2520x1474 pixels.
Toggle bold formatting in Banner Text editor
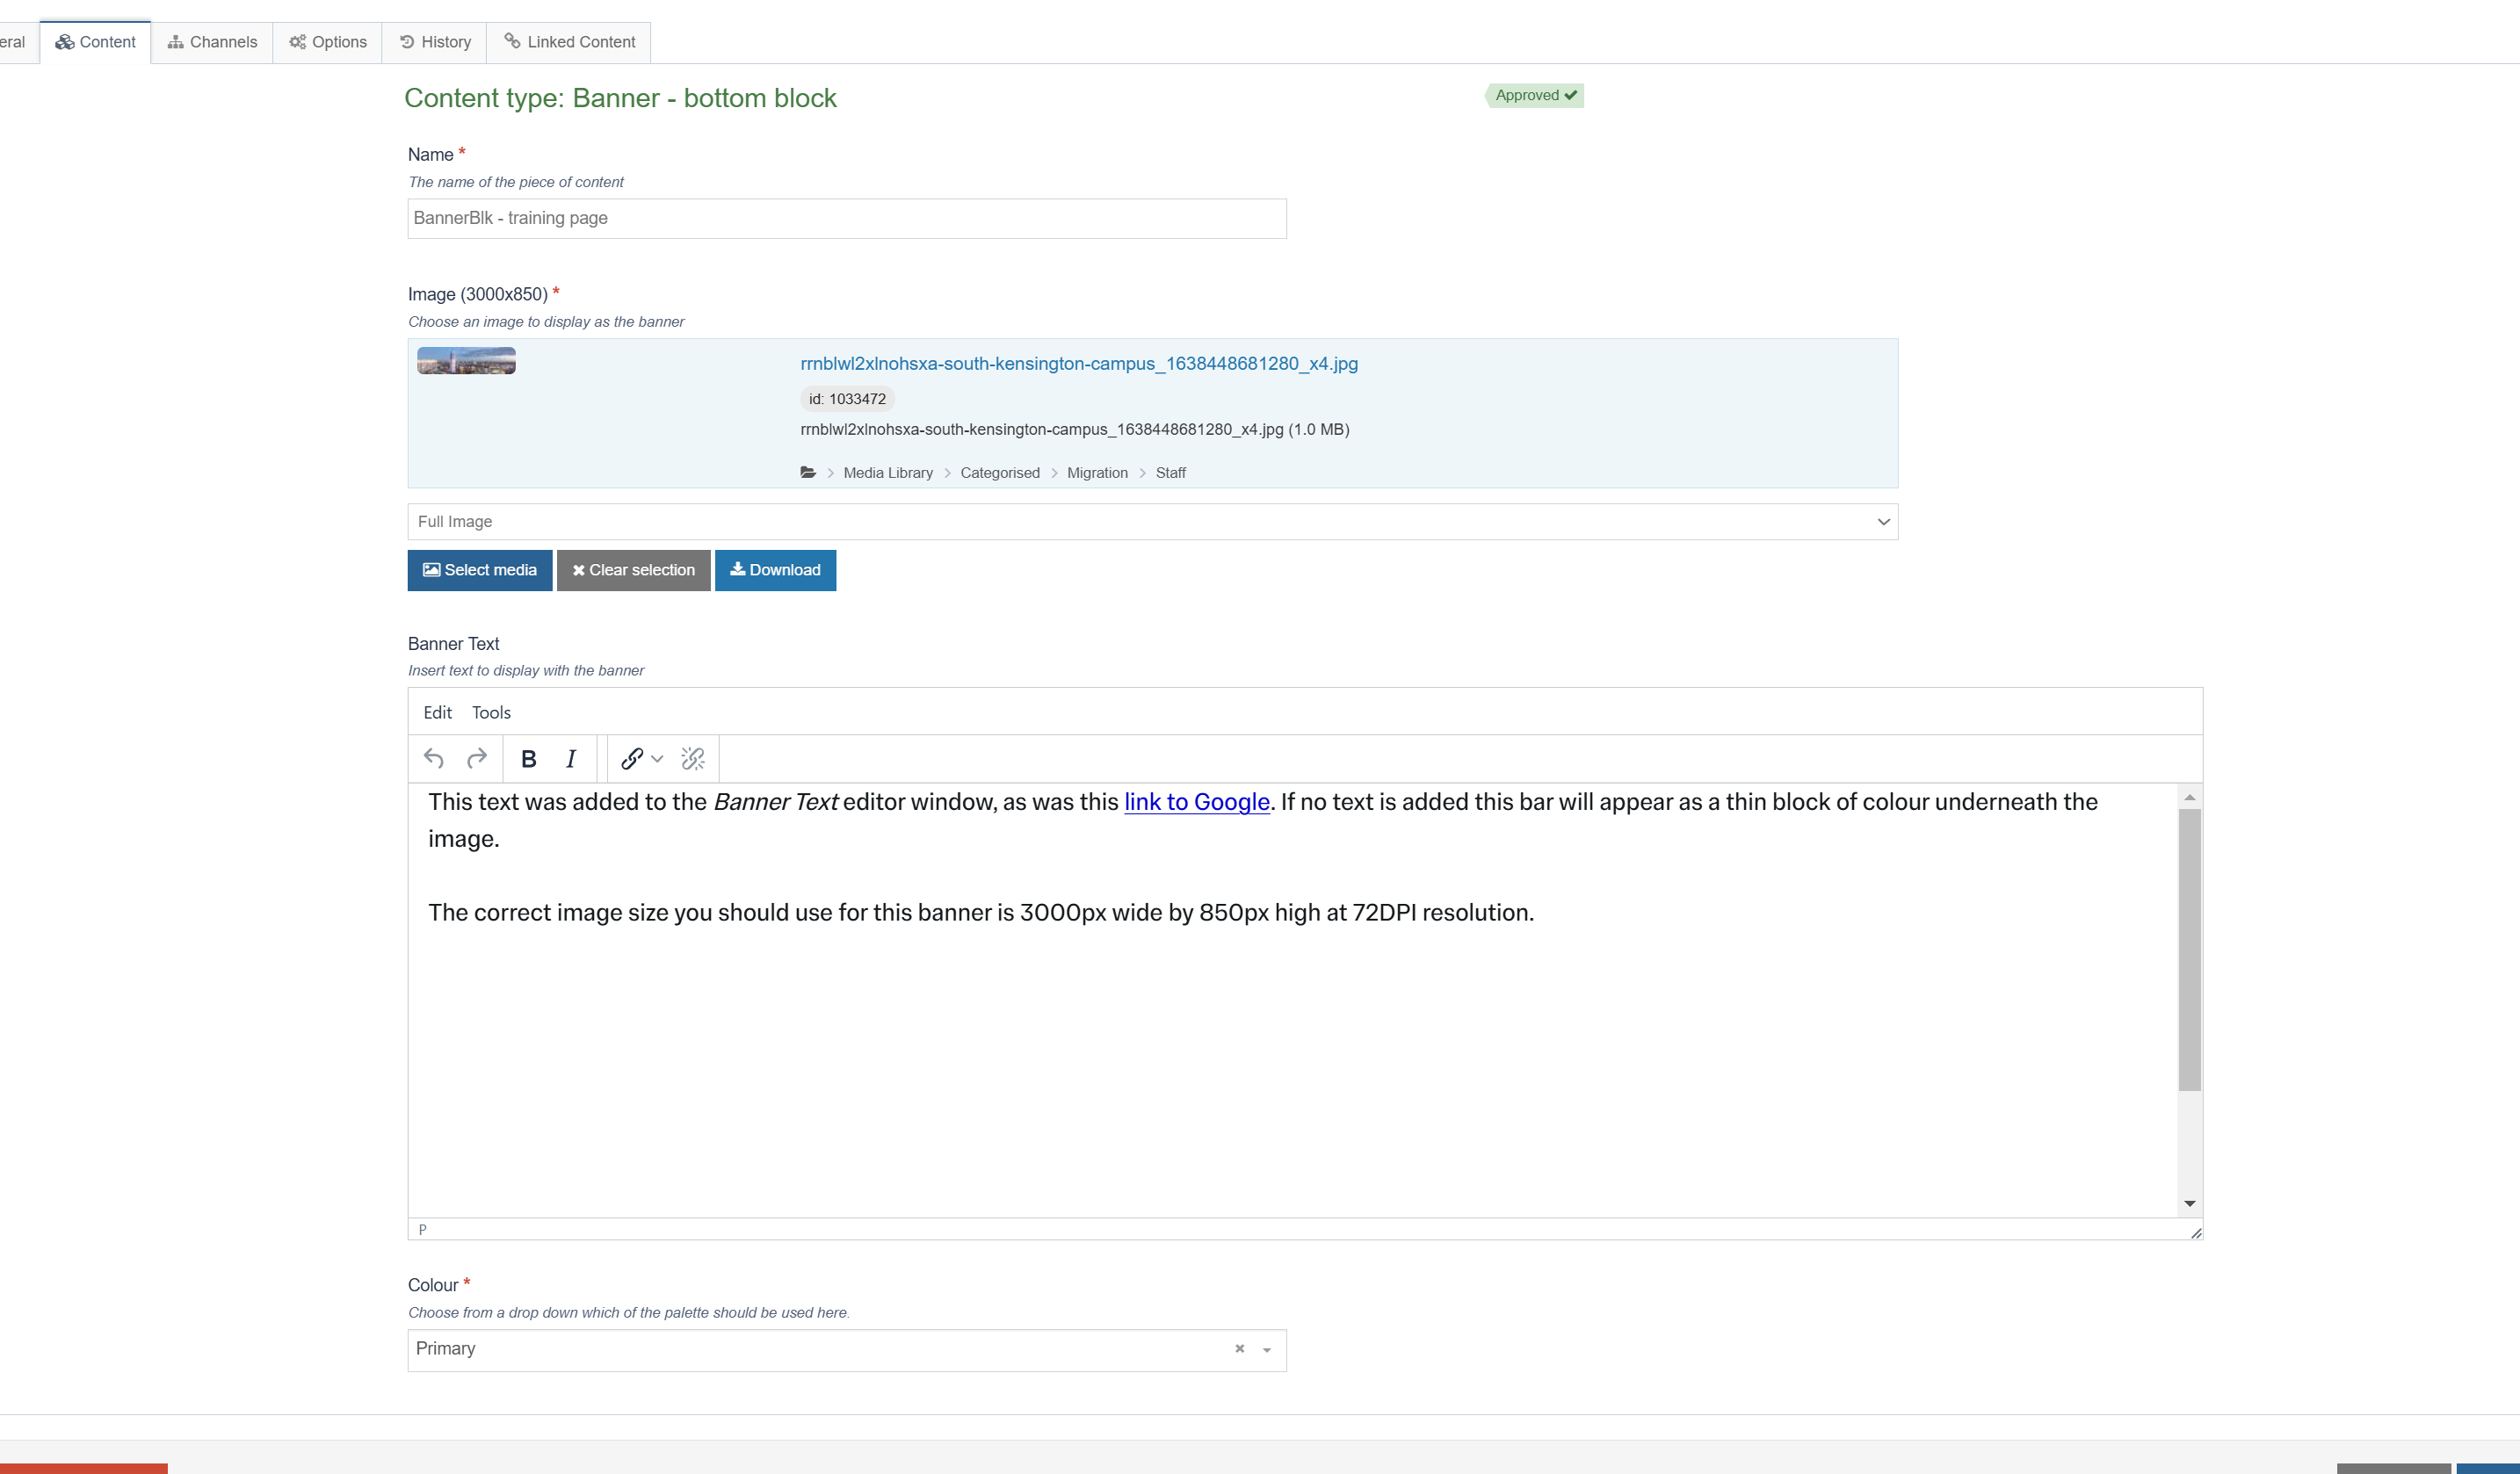click(529, 759)
